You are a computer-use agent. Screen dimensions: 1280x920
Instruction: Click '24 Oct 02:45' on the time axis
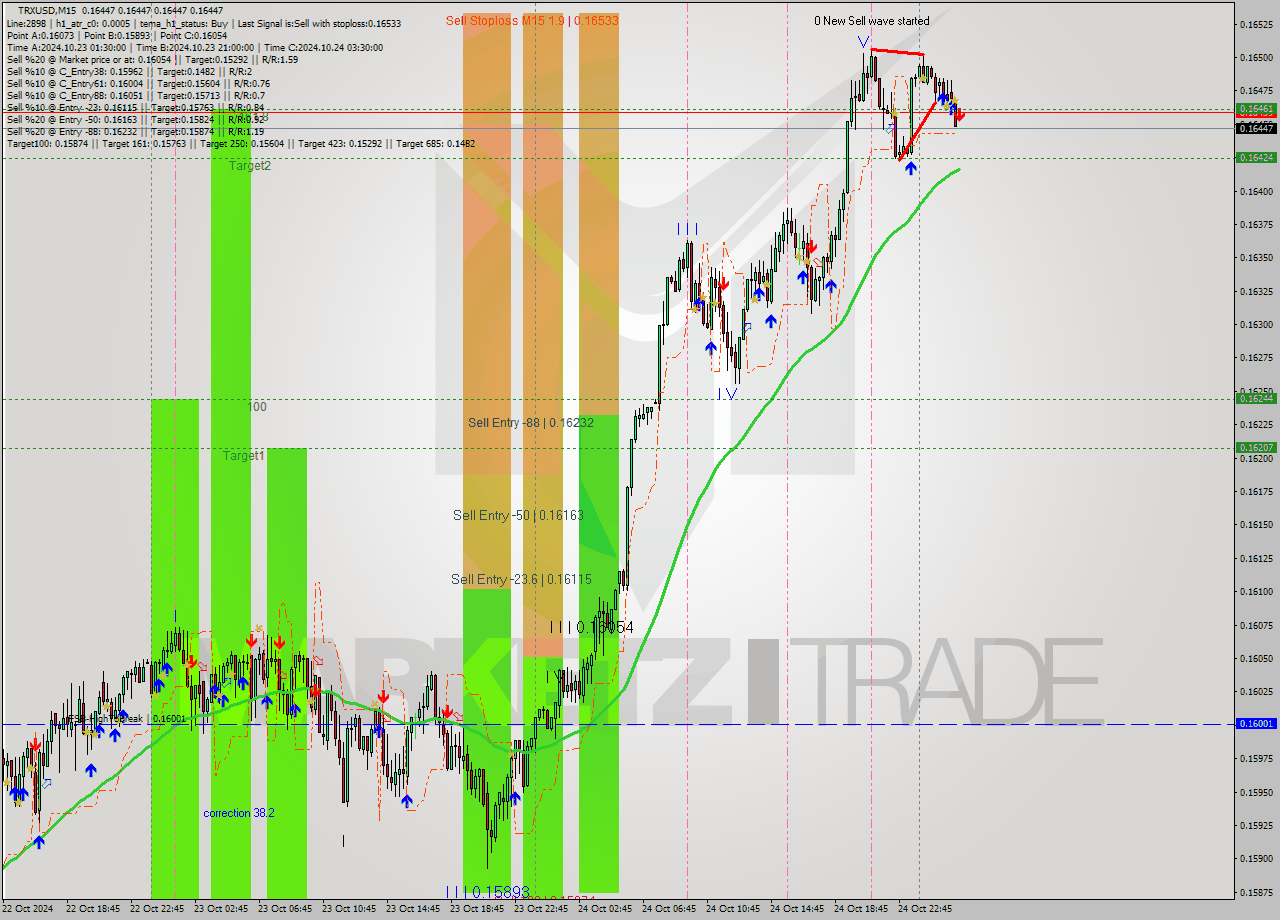tap(605, 909)
